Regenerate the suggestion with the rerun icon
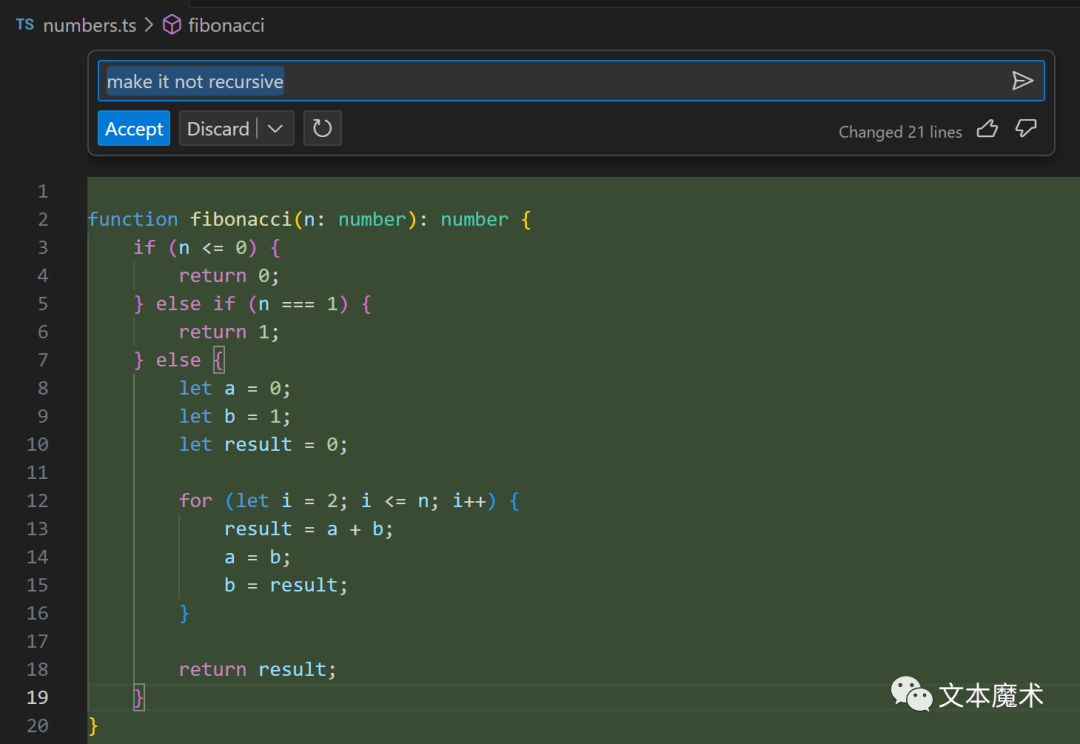 click(x=322, y=129)
